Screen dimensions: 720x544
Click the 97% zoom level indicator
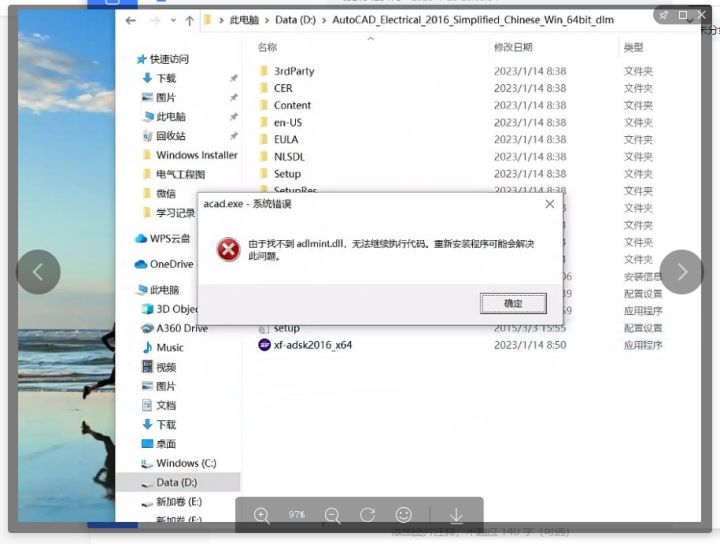tap(297, 515)
